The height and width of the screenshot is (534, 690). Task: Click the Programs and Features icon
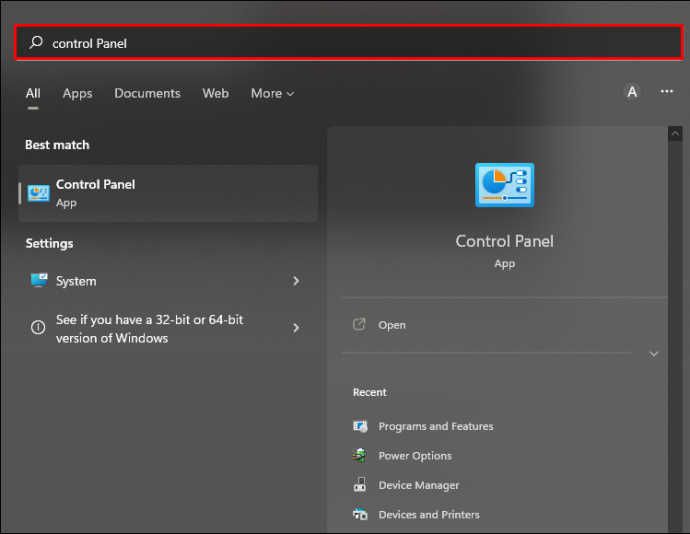coord(360,426)
